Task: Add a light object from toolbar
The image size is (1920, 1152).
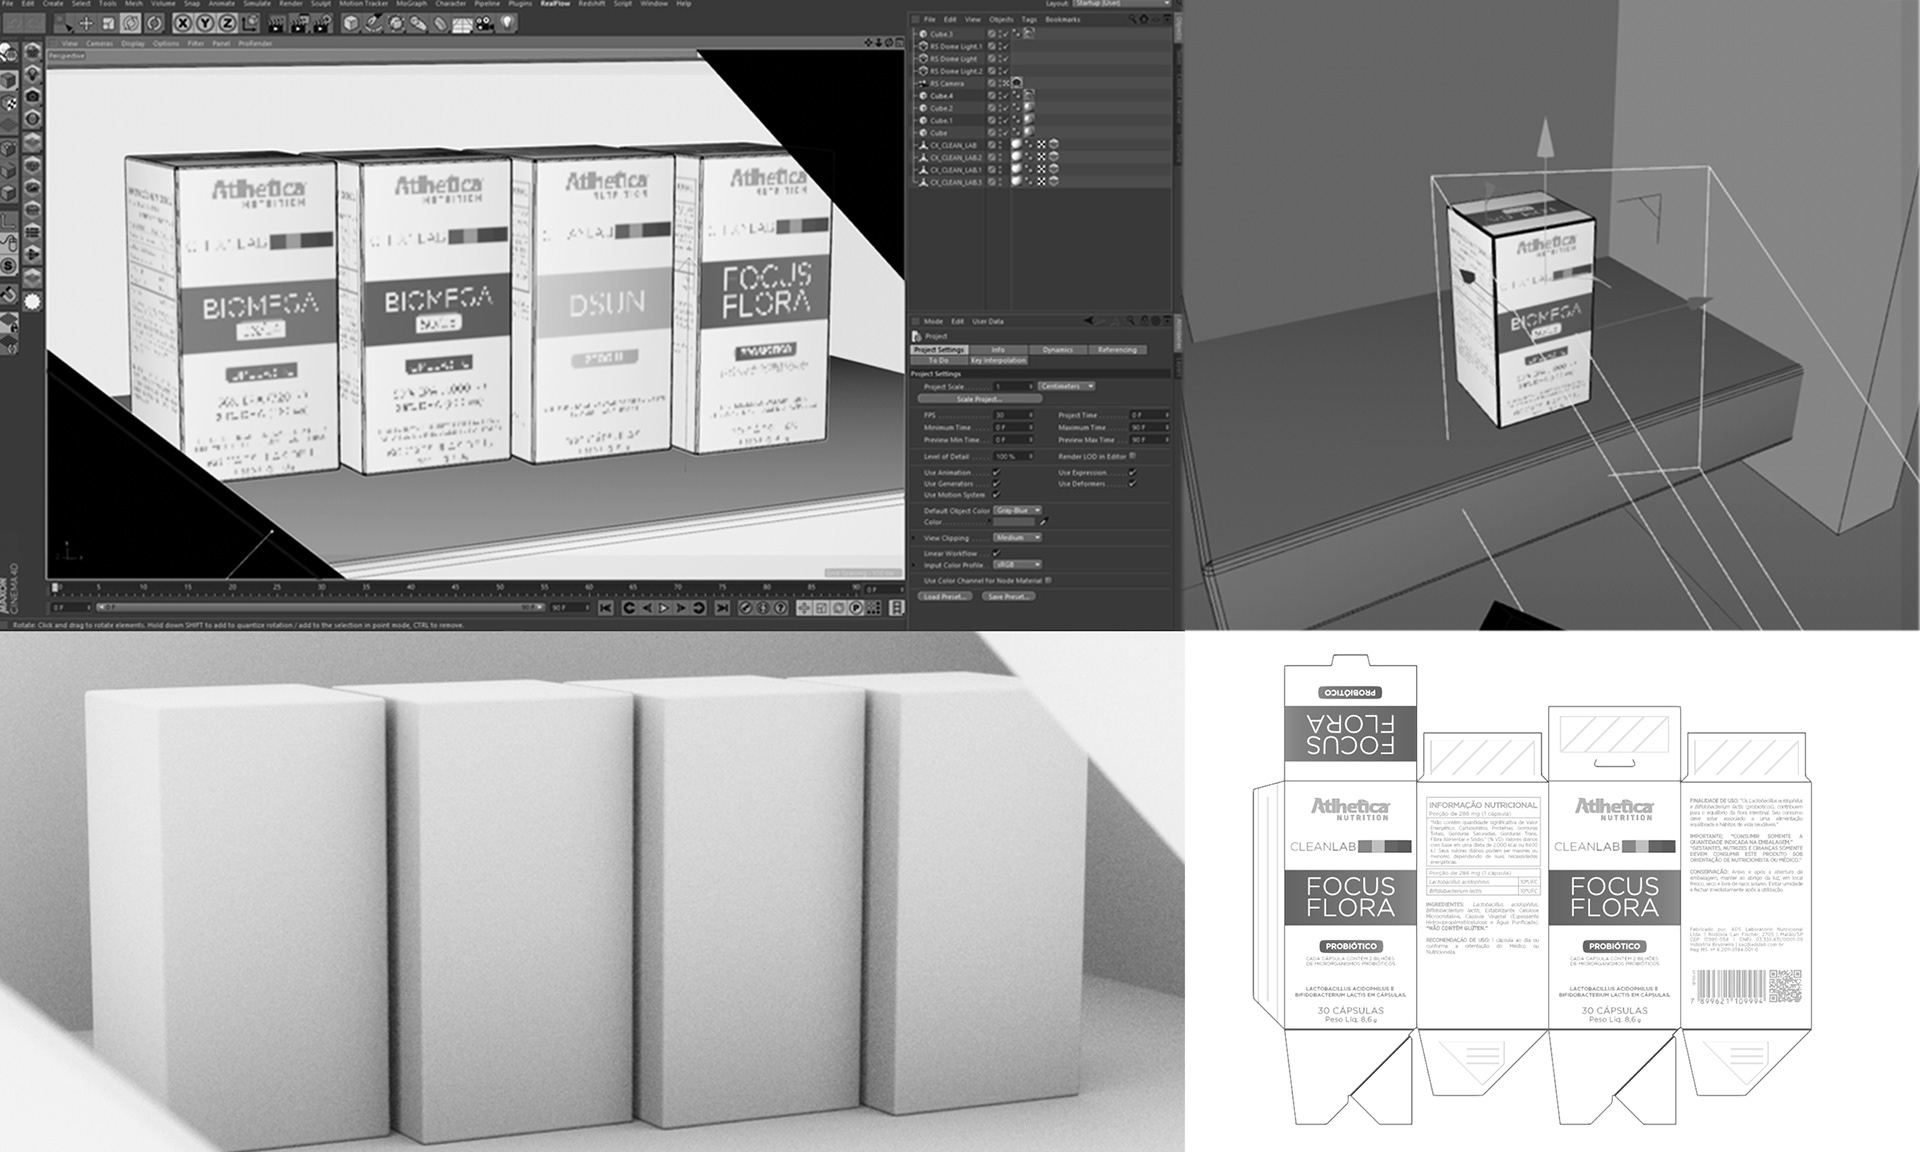Action: coord(507,23)
